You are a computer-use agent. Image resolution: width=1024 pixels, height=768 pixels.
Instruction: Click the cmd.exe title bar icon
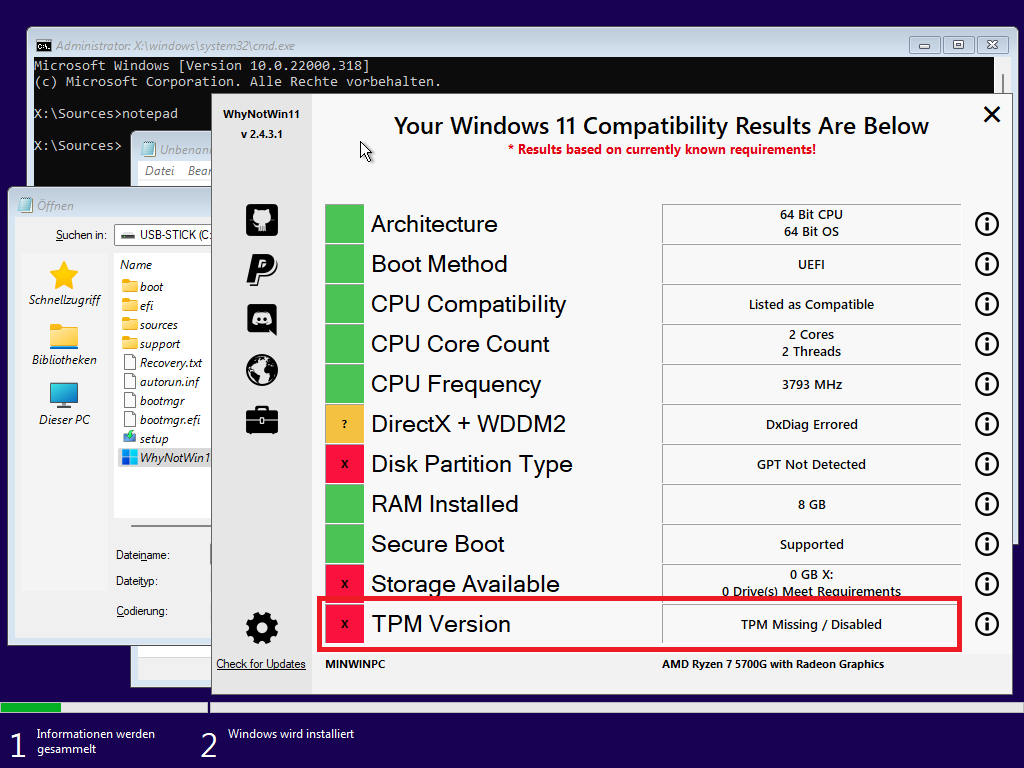44,46
